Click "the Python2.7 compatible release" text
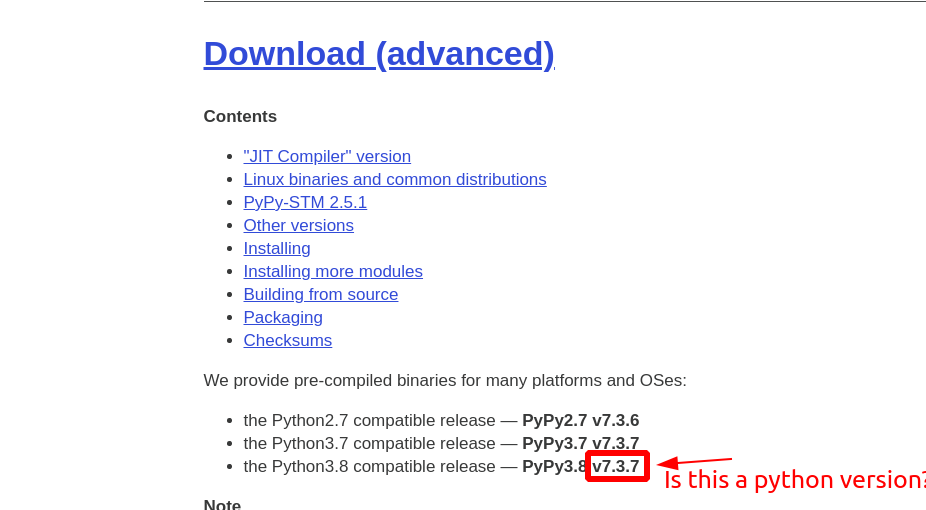926x510 pixels. coord(370,420)
